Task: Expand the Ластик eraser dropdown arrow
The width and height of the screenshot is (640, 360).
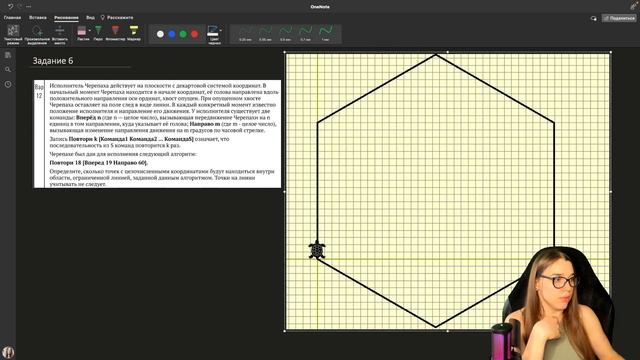Action: (90, 31)
